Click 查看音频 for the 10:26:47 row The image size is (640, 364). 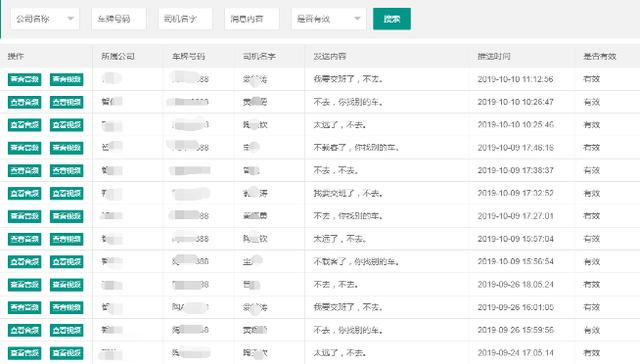pos(24,102)
